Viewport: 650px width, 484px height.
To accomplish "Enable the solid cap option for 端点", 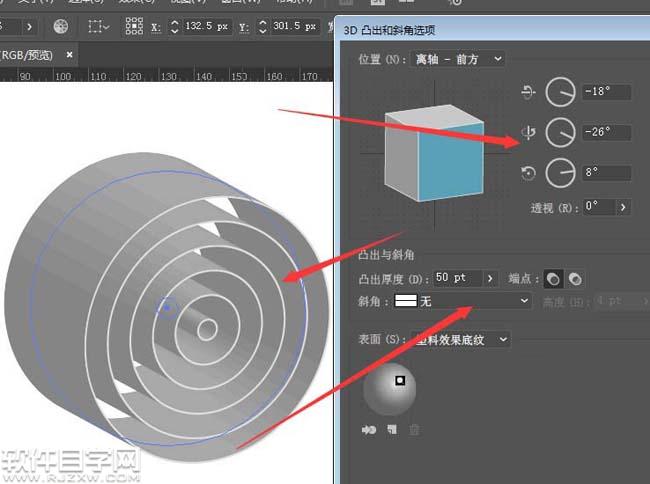I will pyautogui.click(x=551, y=278).
